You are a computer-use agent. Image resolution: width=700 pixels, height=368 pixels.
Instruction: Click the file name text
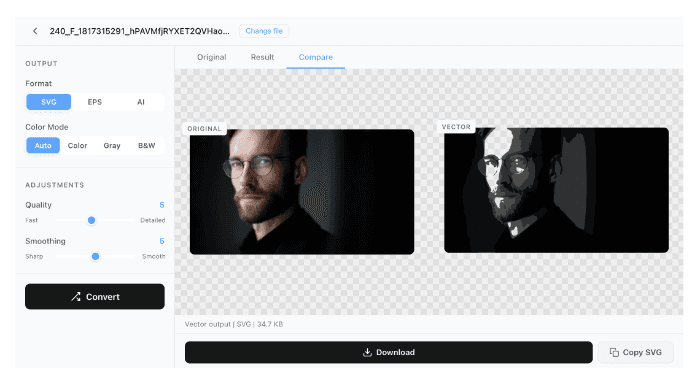coord(139,31)
